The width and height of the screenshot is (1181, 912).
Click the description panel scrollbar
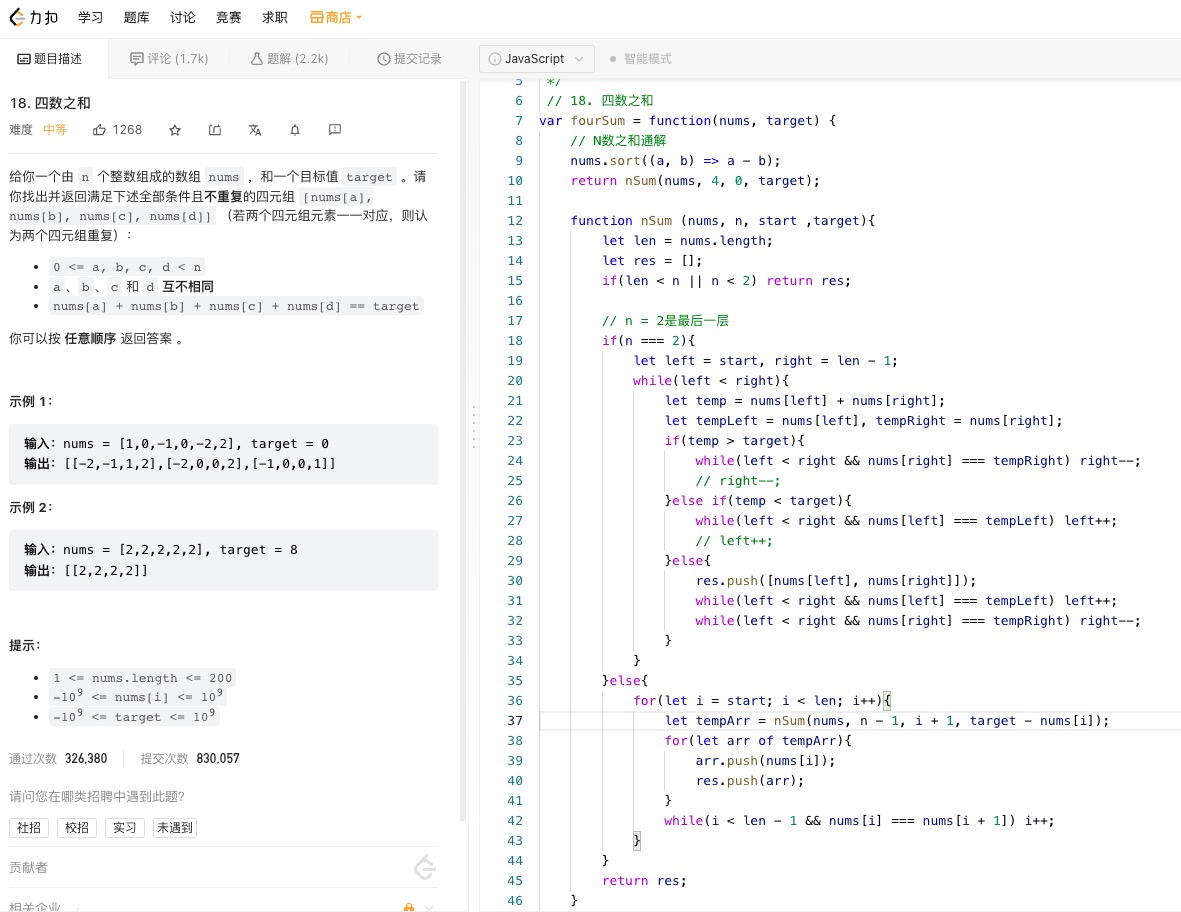pyautogui.click(x=463, y=450)
